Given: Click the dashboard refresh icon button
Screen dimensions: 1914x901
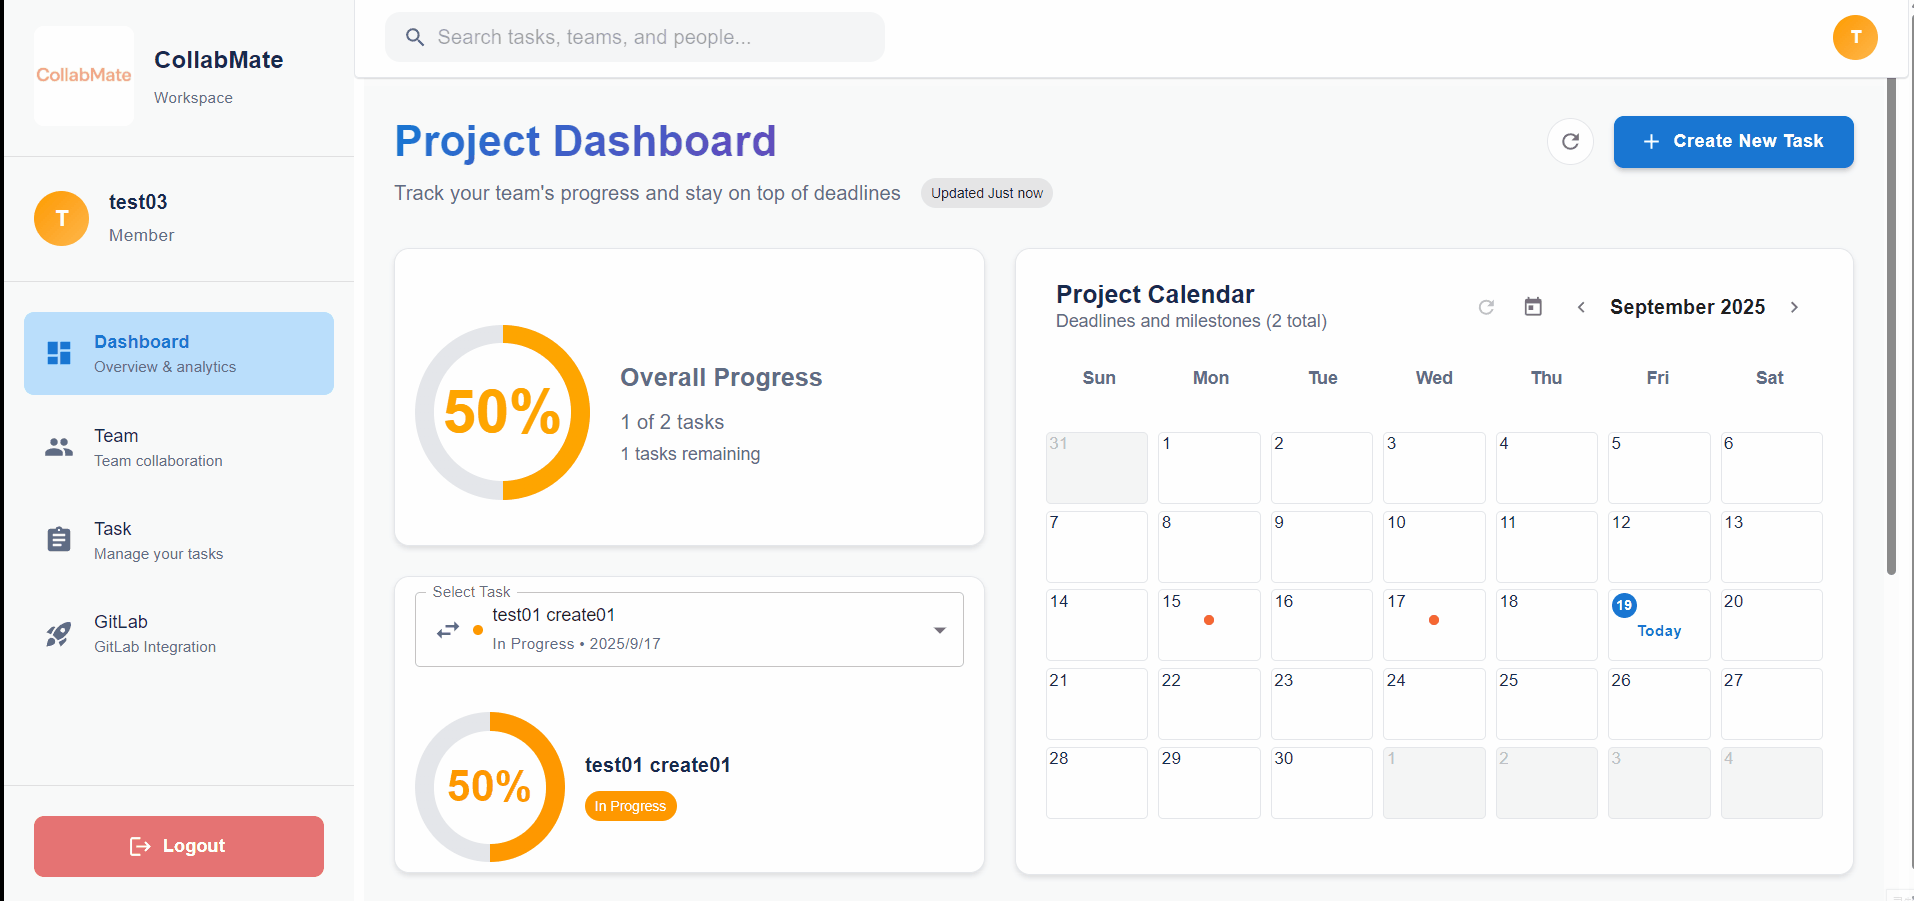Looking at the screenshot, I should coord(1570,141).
